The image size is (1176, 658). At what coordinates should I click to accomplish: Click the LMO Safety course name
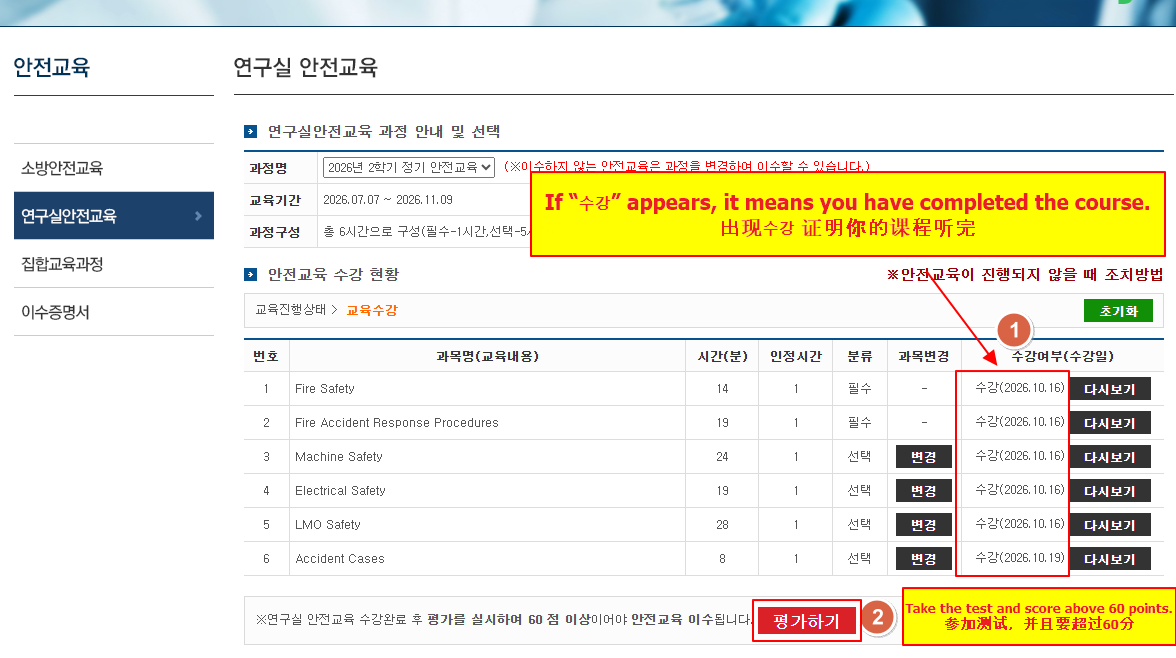[x=328, y=524]
